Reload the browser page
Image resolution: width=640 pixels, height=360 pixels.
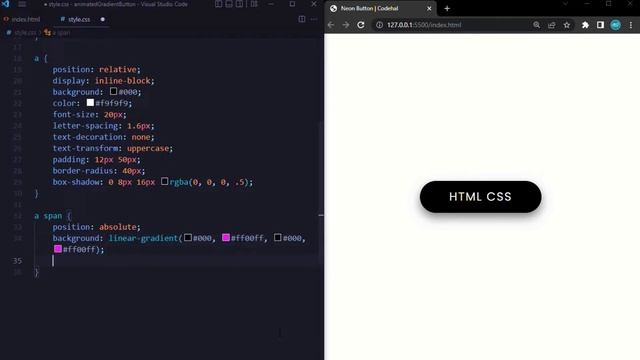[x=361, y=25]
